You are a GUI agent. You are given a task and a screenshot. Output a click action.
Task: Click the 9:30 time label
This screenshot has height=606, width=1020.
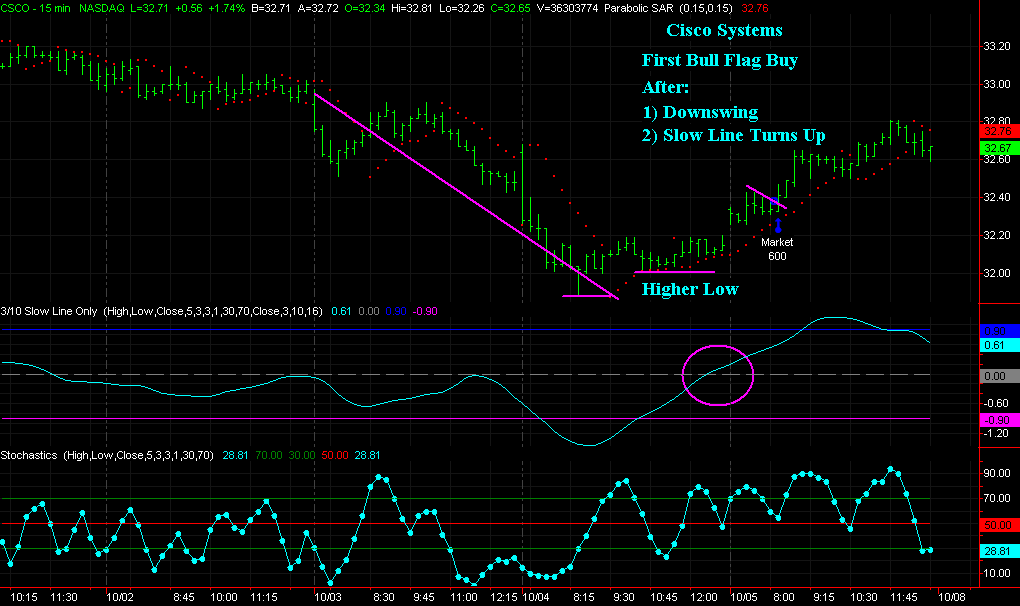tap(624, 597)
